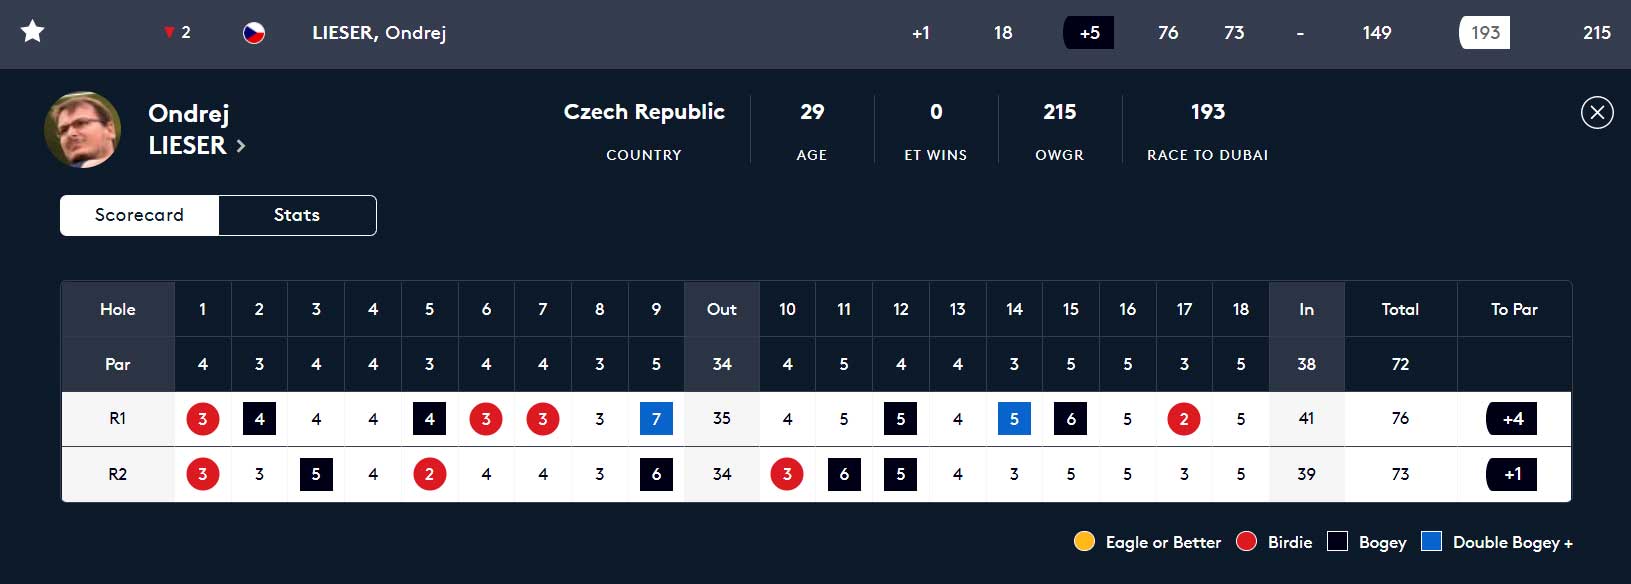Click the Ondrej LIESER name link

click(189, 129)
